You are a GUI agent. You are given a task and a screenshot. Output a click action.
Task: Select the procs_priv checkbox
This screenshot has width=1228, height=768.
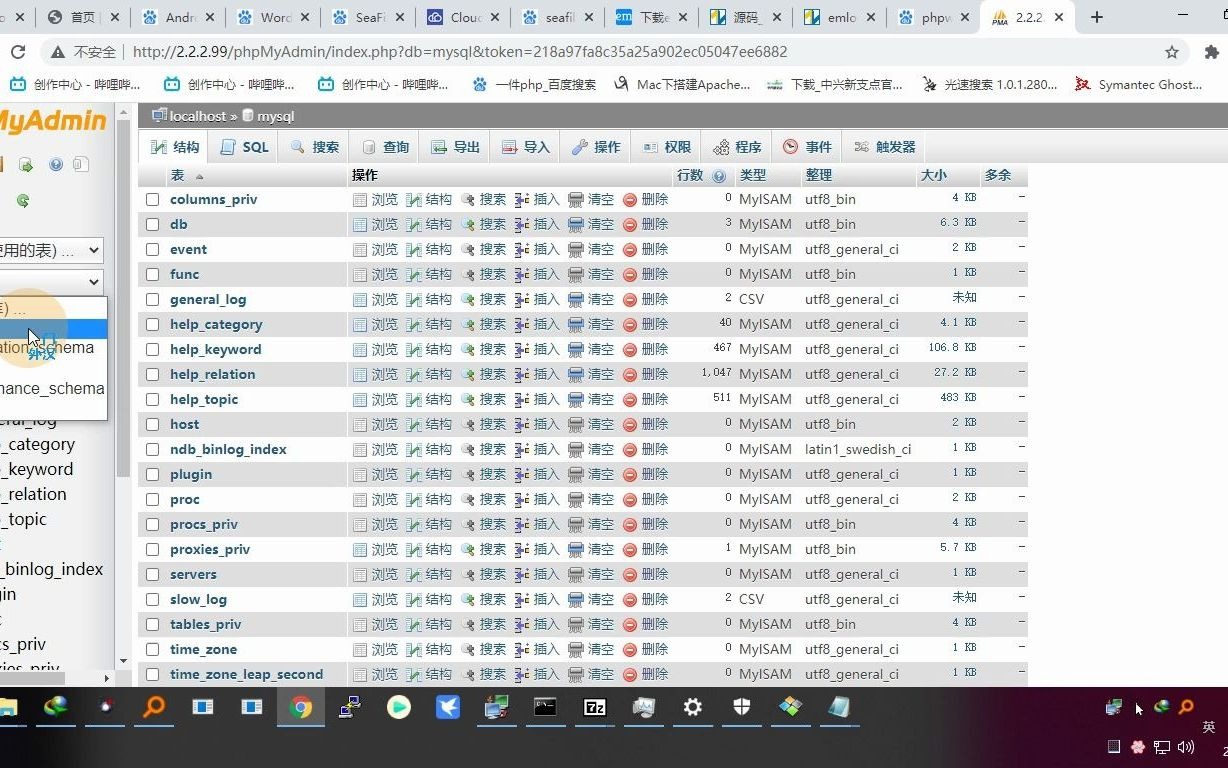click(x=152, y=524)
